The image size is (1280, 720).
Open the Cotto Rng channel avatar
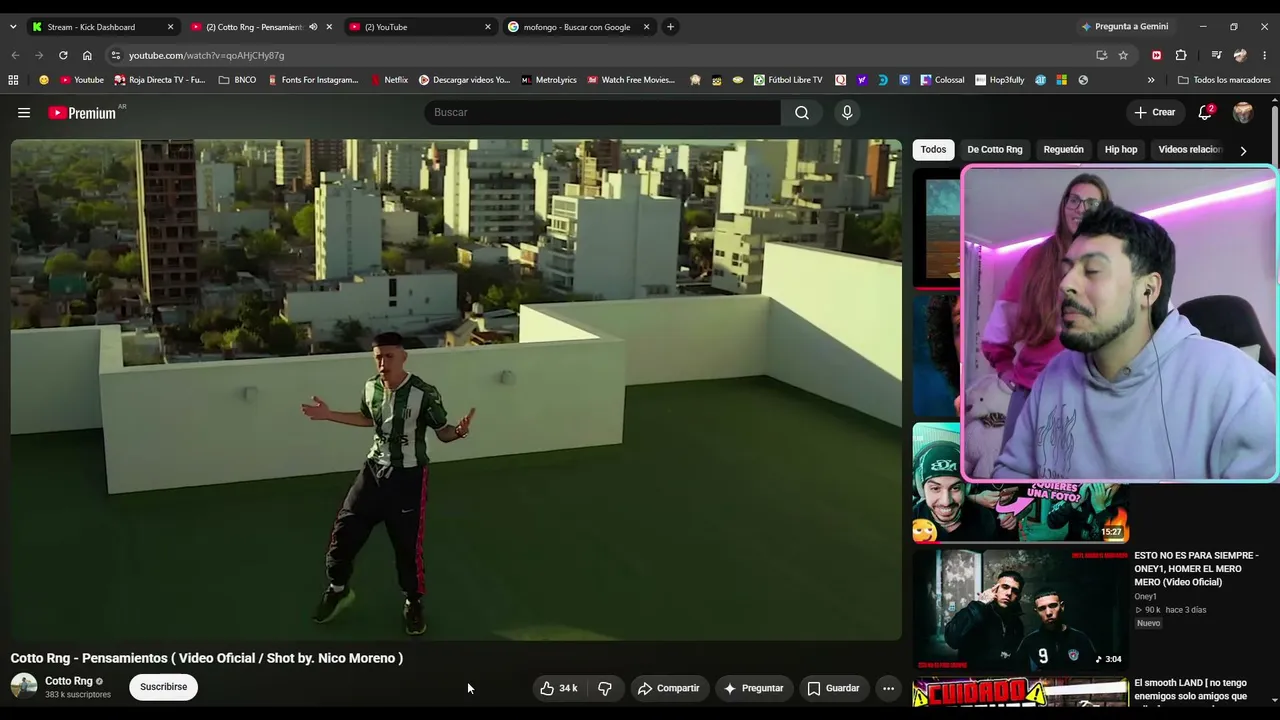coord(24,687)
